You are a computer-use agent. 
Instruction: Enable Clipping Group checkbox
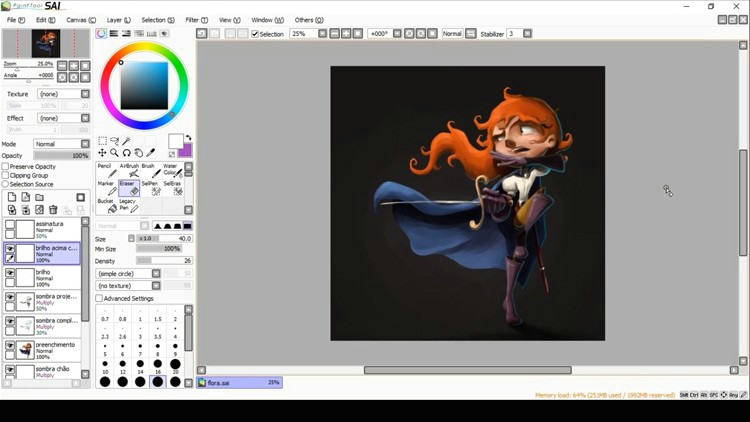click(x=5, y=175)
